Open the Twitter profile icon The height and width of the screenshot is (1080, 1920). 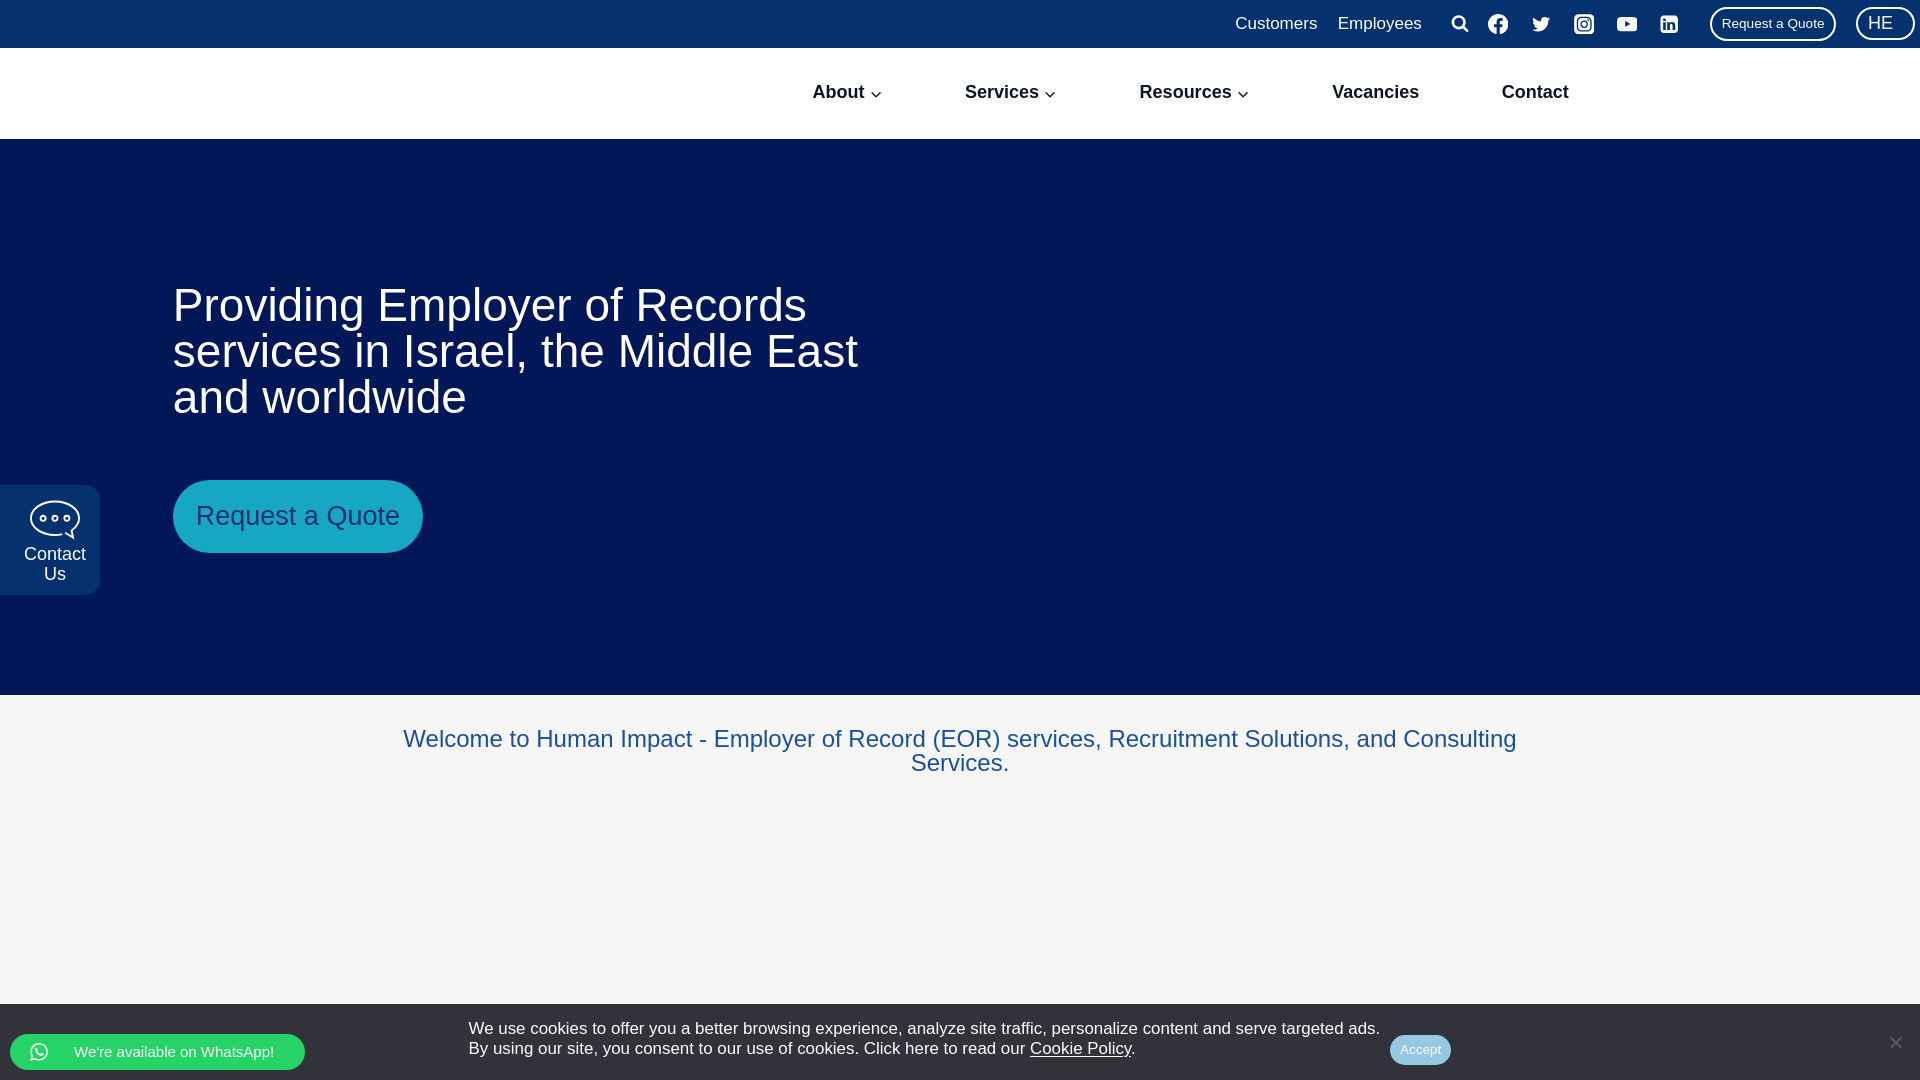[x=1541, y=24]
